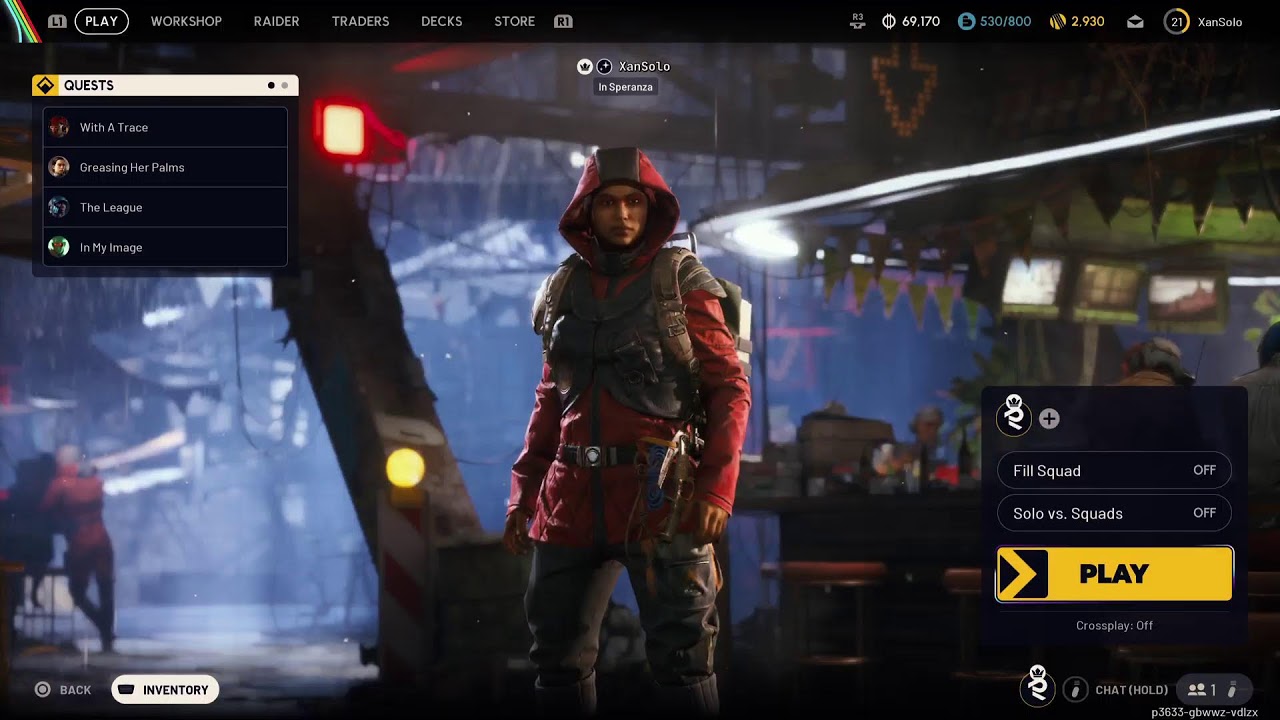Click the yellow striped token icon beside 2,930
This screenshot has height=720, width=1280.
1057,21
